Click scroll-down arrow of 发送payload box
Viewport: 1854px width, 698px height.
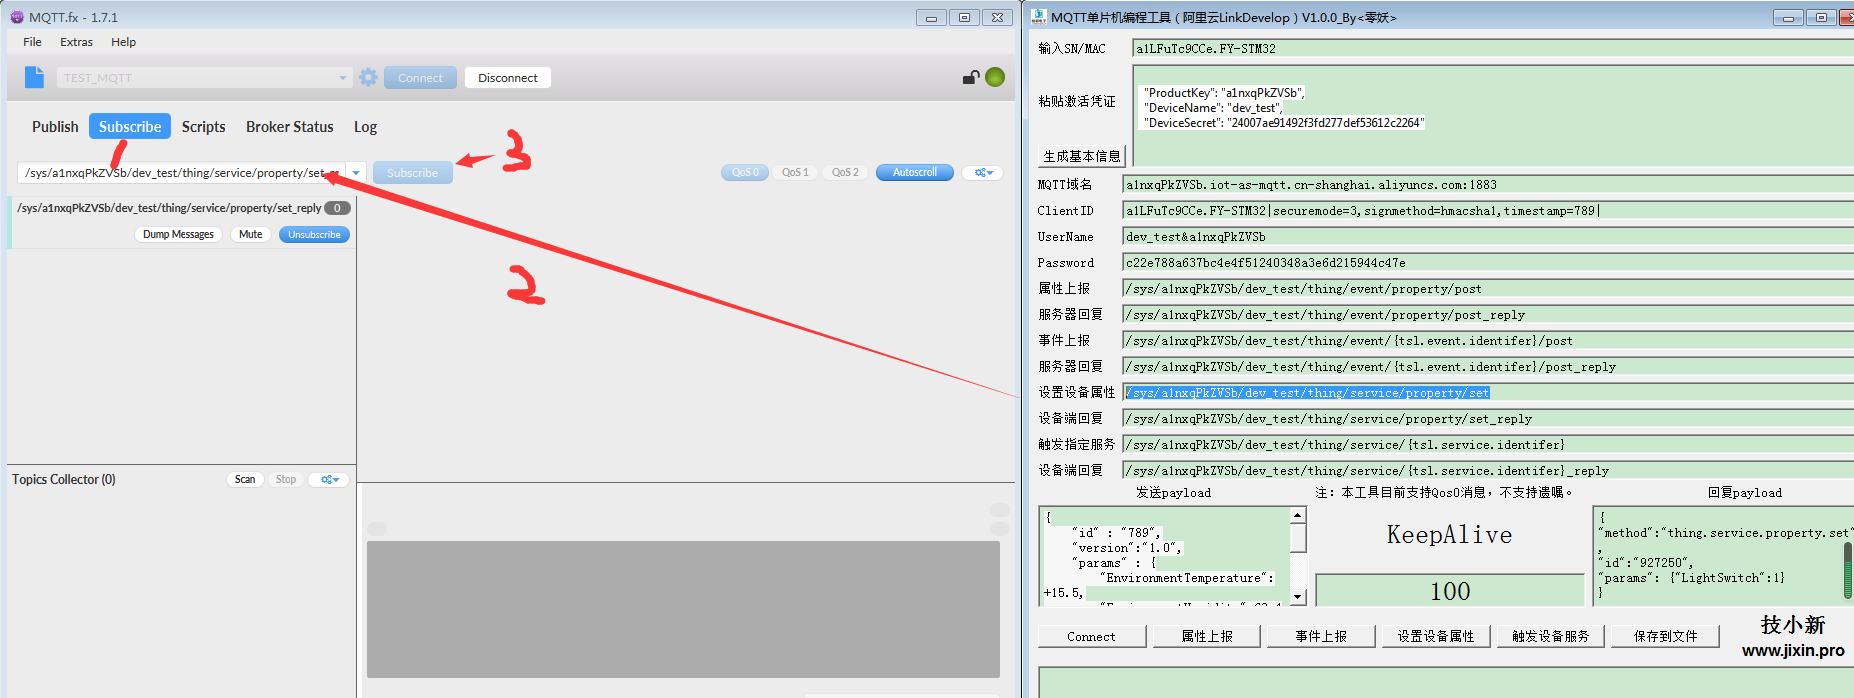point(1298,597)
